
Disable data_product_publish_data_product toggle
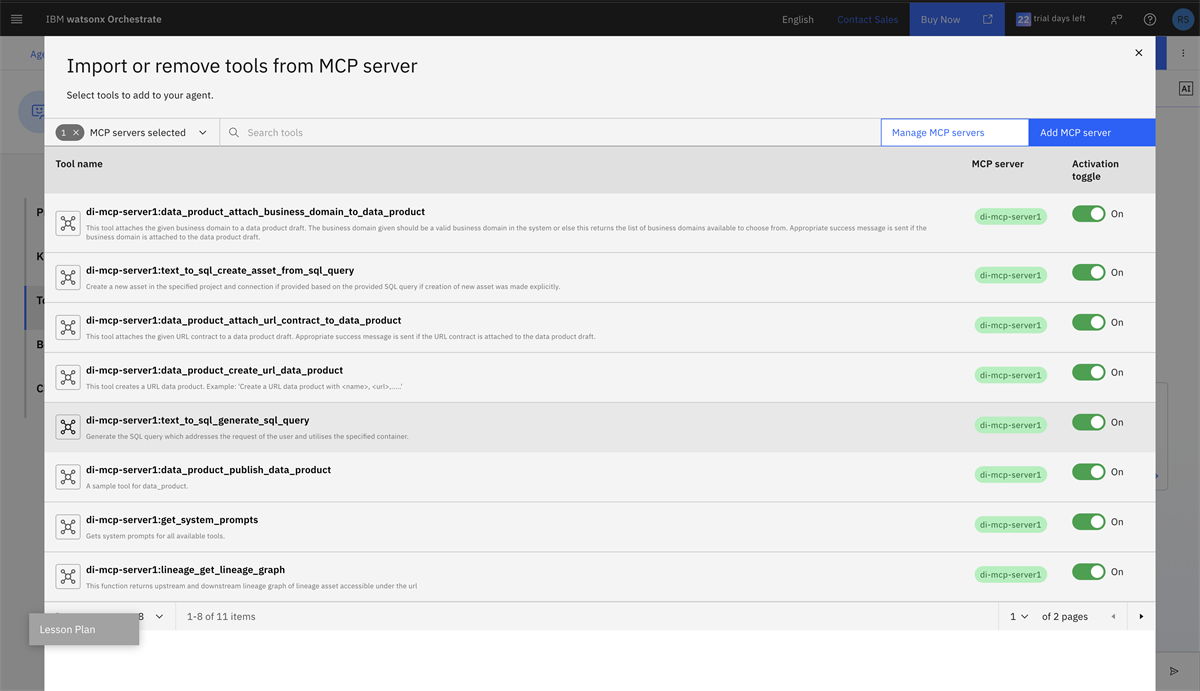(1089, 472)
